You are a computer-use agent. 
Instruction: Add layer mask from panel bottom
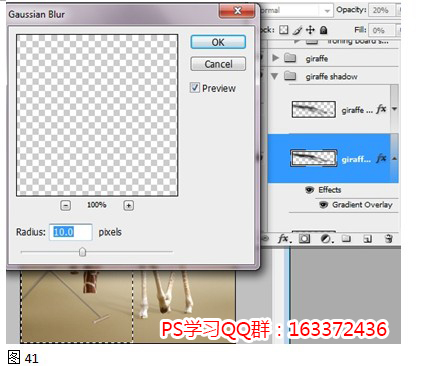click(304, 238)
